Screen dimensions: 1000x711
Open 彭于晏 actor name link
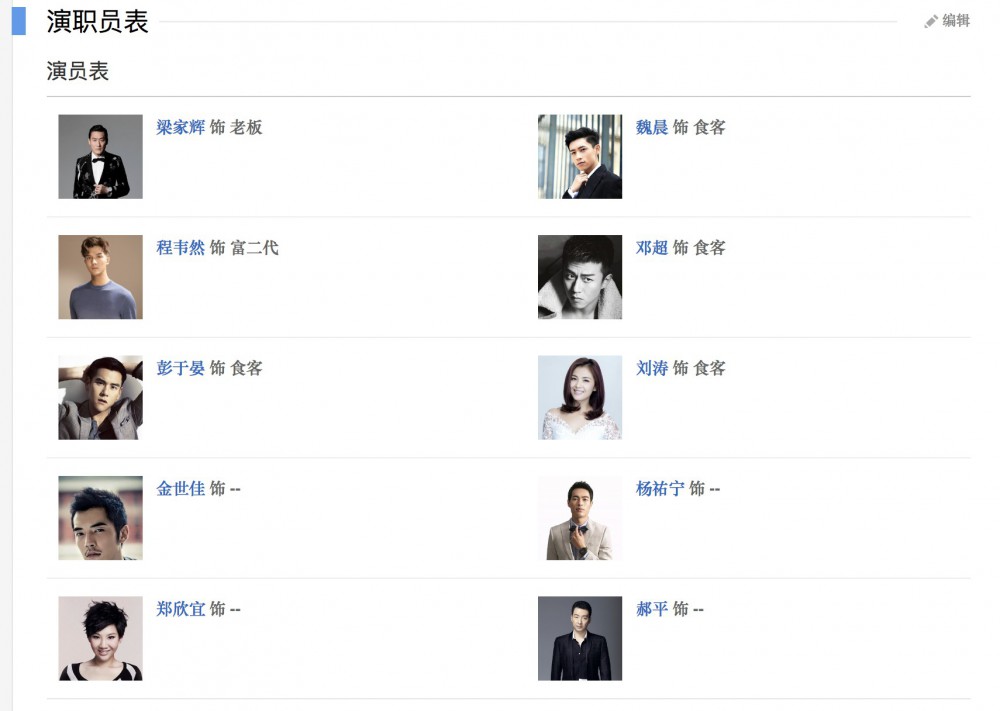point(180,369)
